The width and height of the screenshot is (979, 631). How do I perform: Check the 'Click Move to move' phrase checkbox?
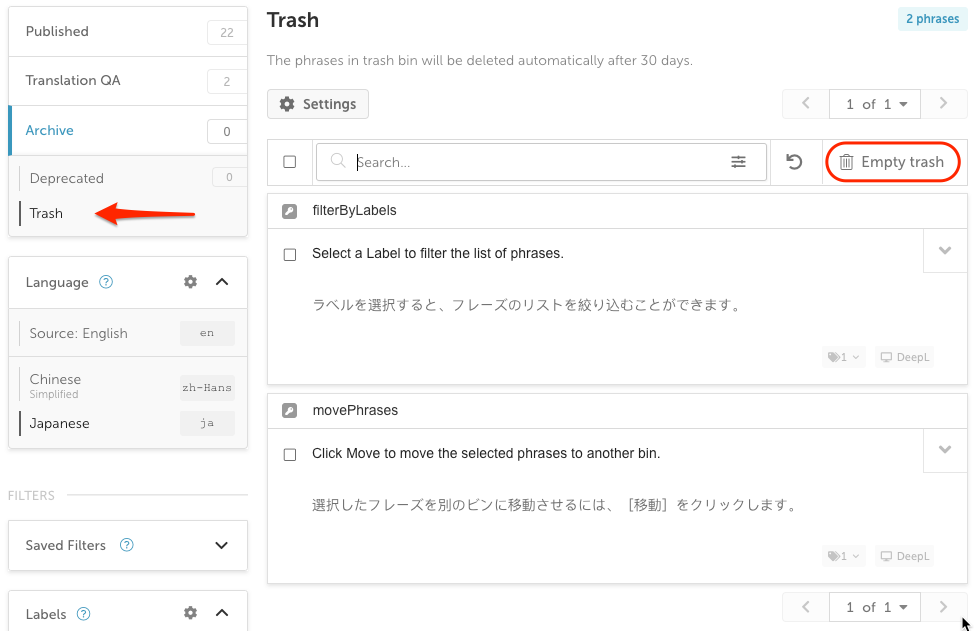[x=290, y=454]
